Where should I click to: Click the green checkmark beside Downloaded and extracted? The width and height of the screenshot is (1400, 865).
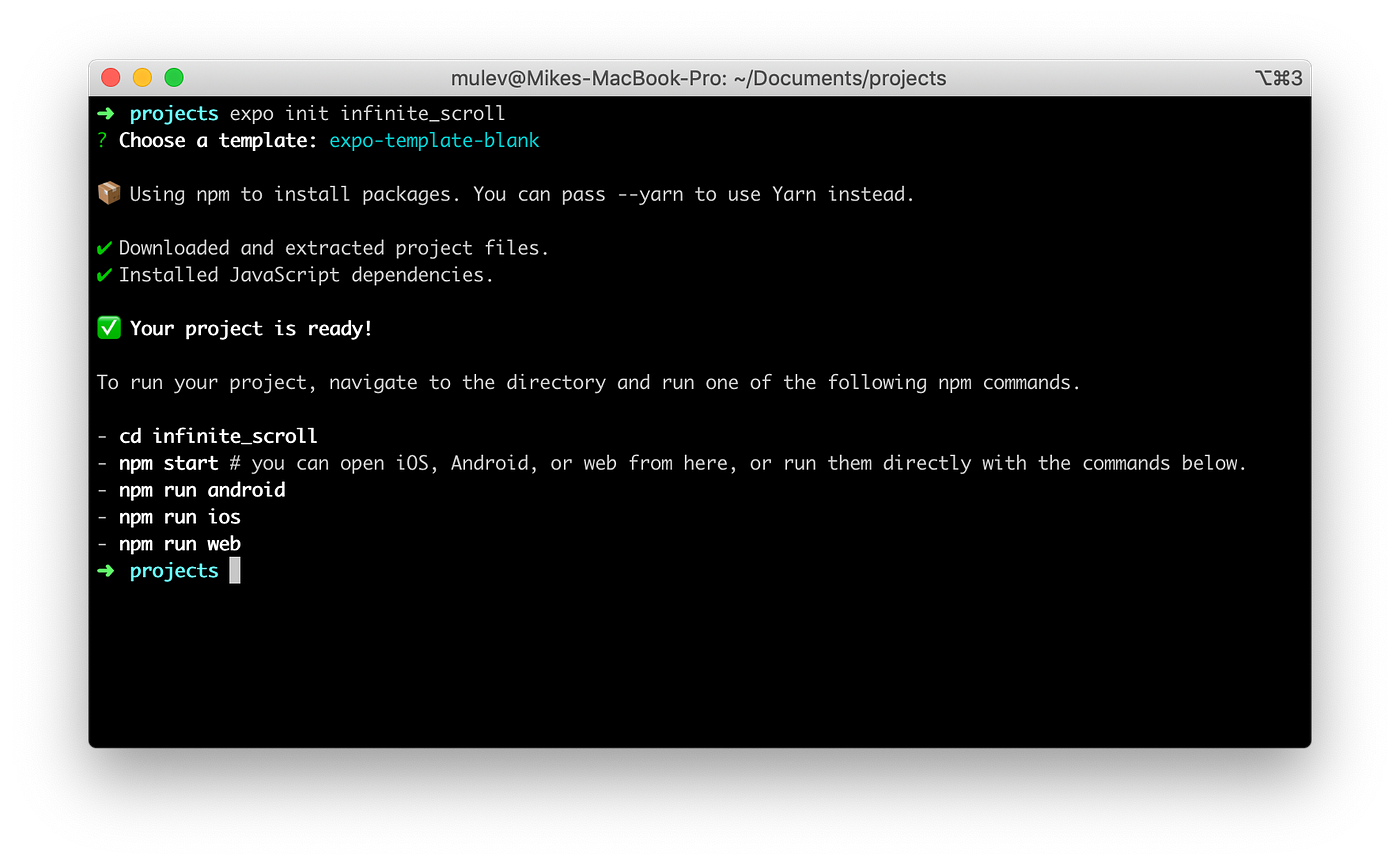click(x=106, y=247)
